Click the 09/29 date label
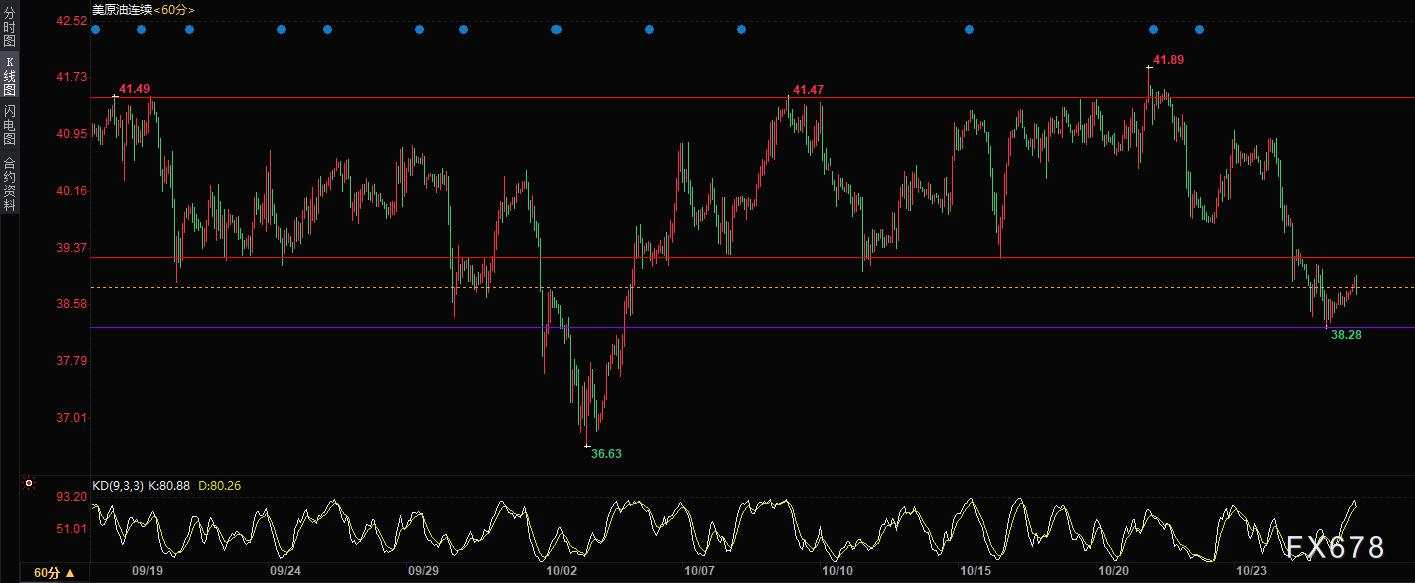This screenshot has height=583, width=1415. click(424, 571)
